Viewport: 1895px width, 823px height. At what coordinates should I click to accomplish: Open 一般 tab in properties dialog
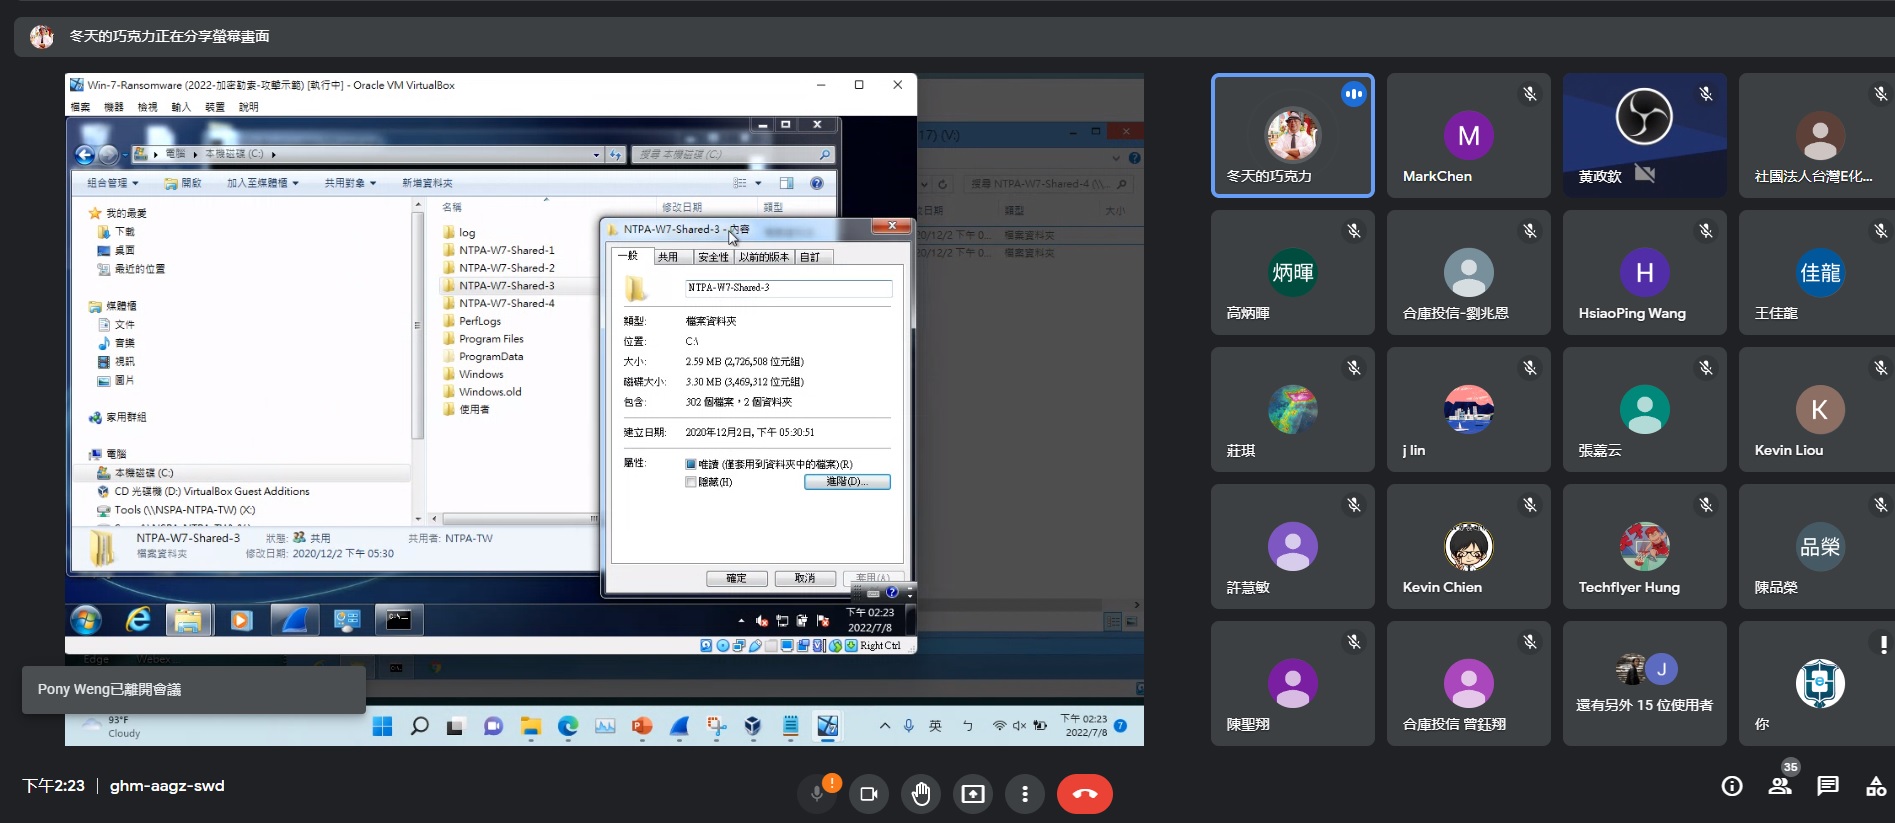coord(630,256)
